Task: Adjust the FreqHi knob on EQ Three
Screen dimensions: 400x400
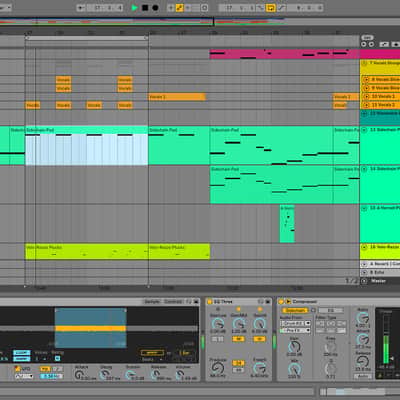Action: click(260, 368)
